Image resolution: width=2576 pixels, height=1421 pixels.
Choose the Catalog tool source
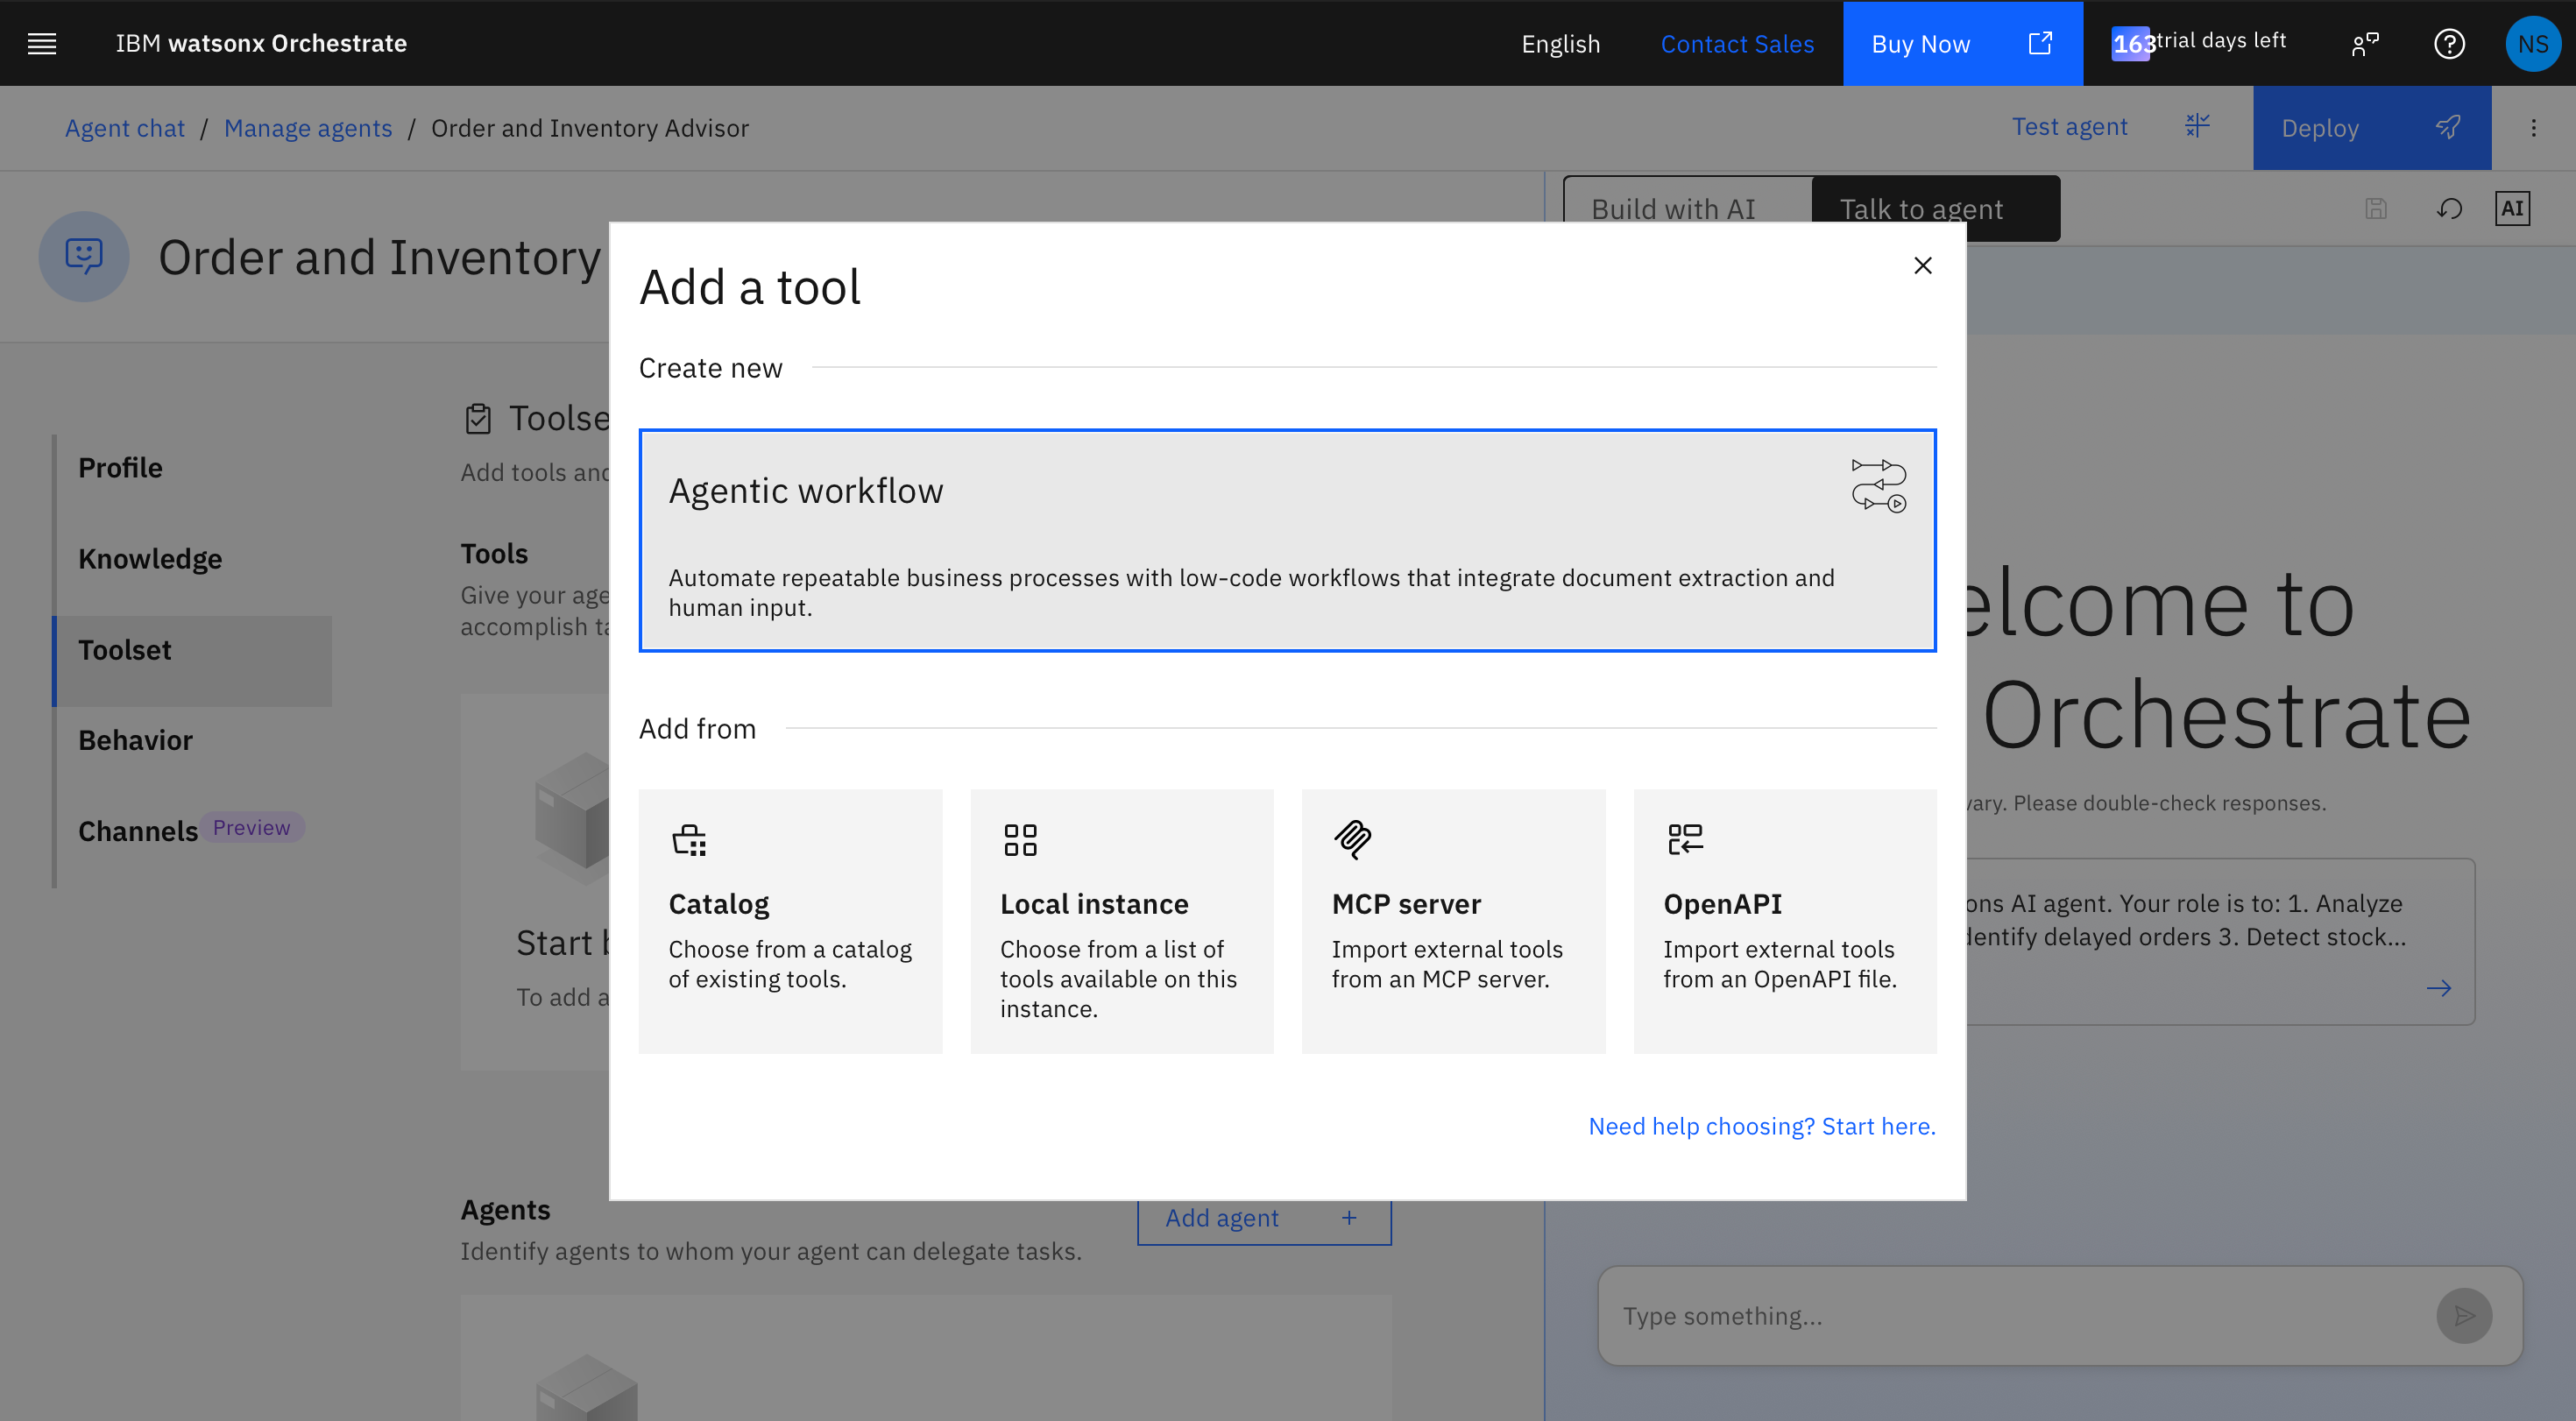790,920
